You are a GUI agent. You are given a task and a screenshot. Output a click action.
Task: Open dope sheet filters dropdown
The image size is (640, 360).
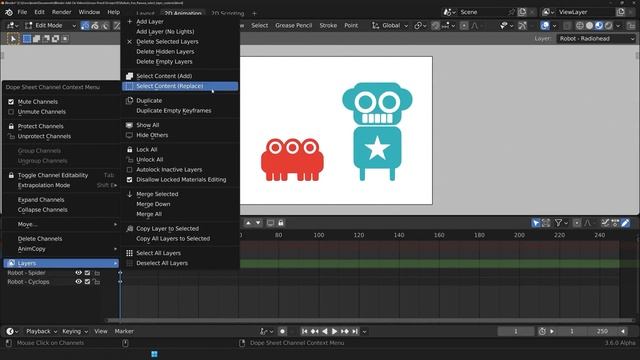tap(561, 223)
